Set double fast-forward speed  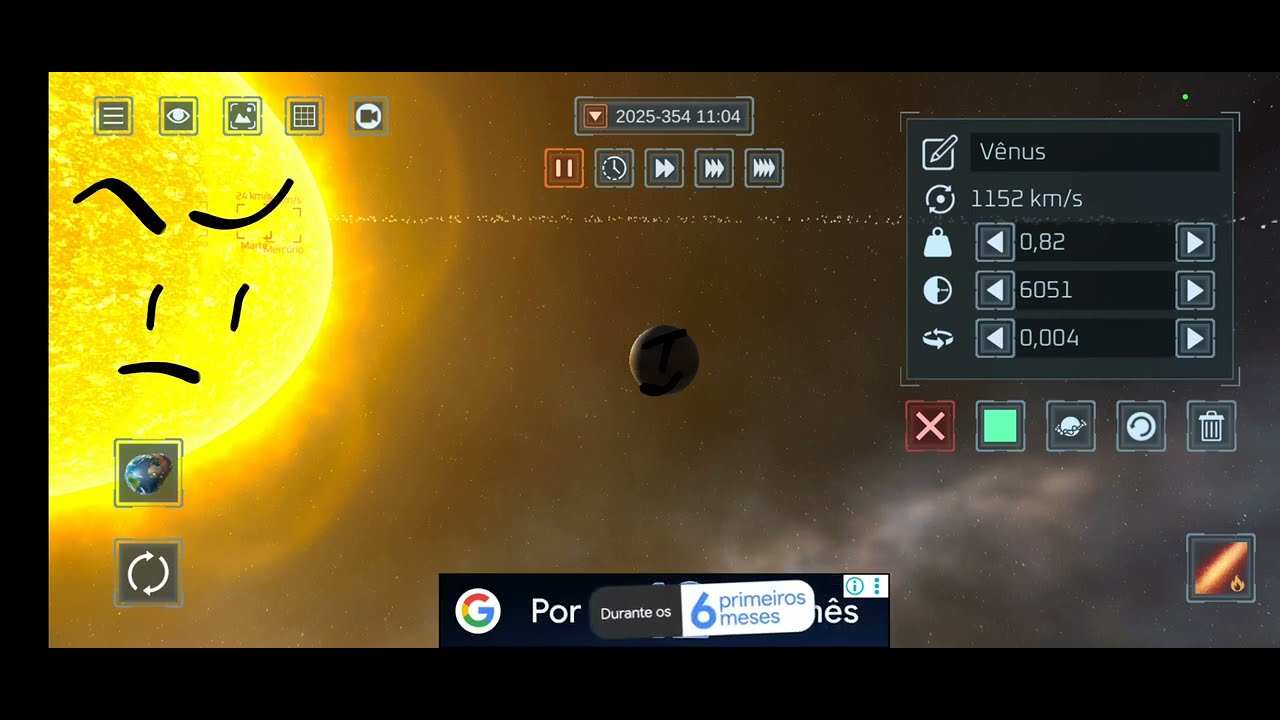click(x=664, y=168)
